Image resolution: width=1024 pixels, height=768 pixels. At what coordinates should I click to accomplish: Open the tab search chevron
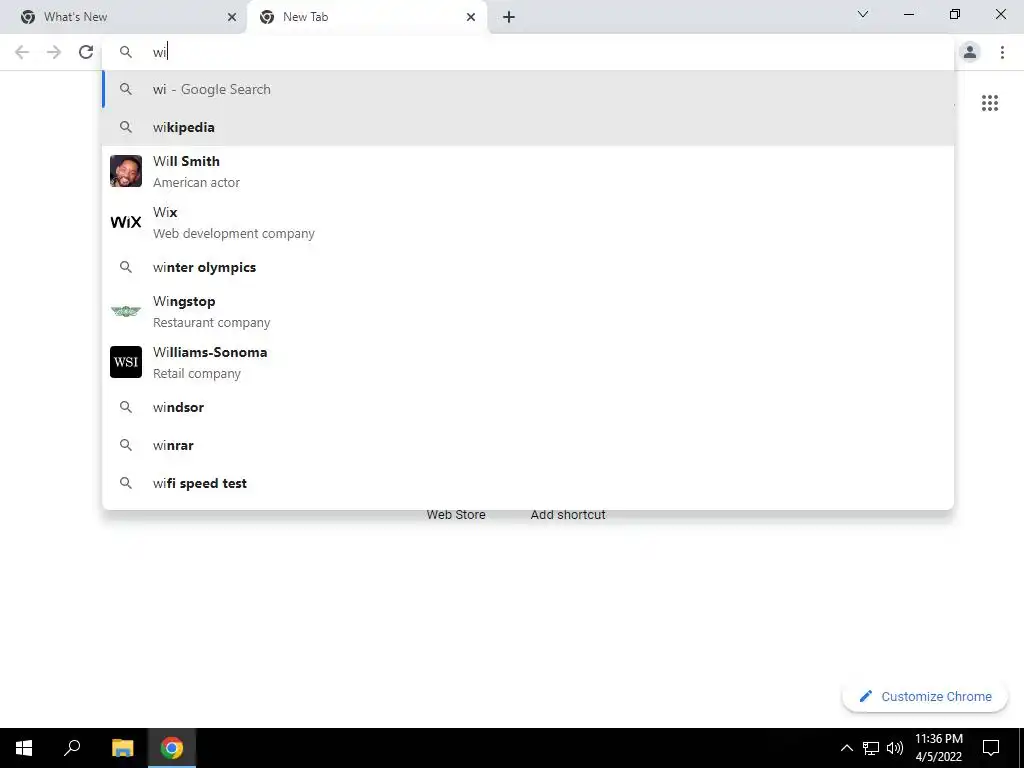point(863,14)
